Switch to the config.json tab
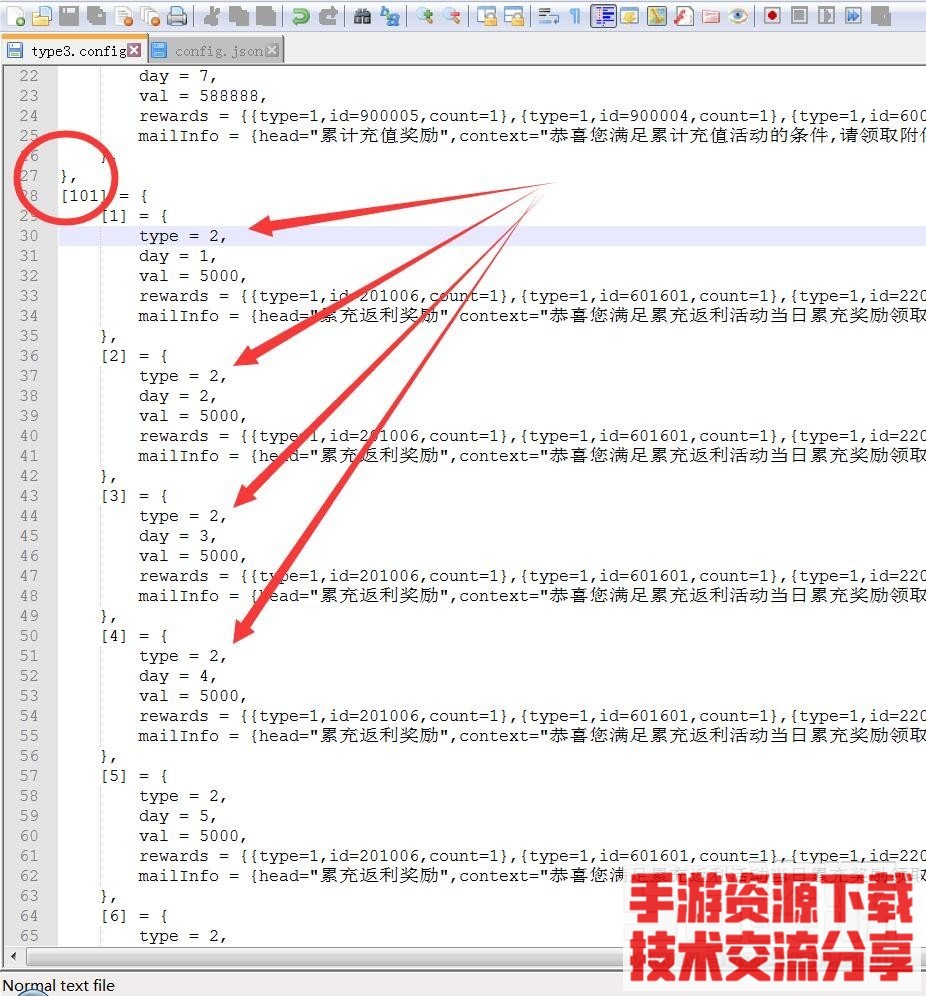 (x=216, y=51)
